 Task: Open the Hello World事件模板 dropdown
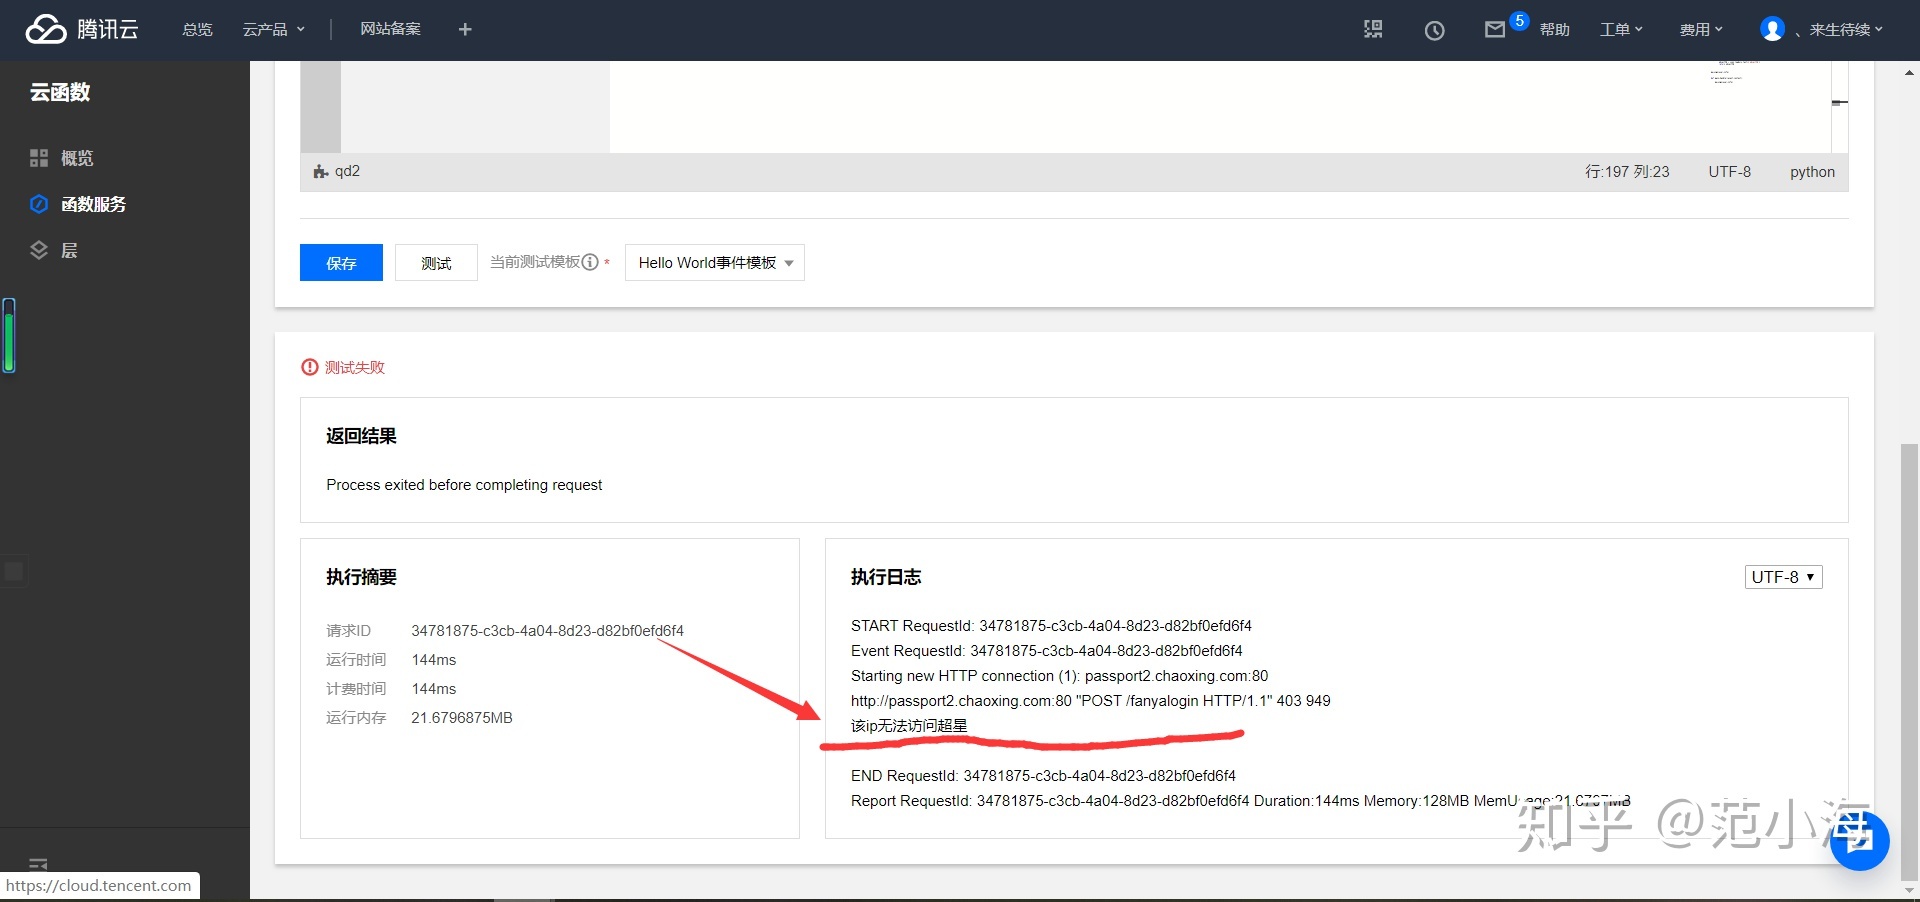tap(715, 262)
